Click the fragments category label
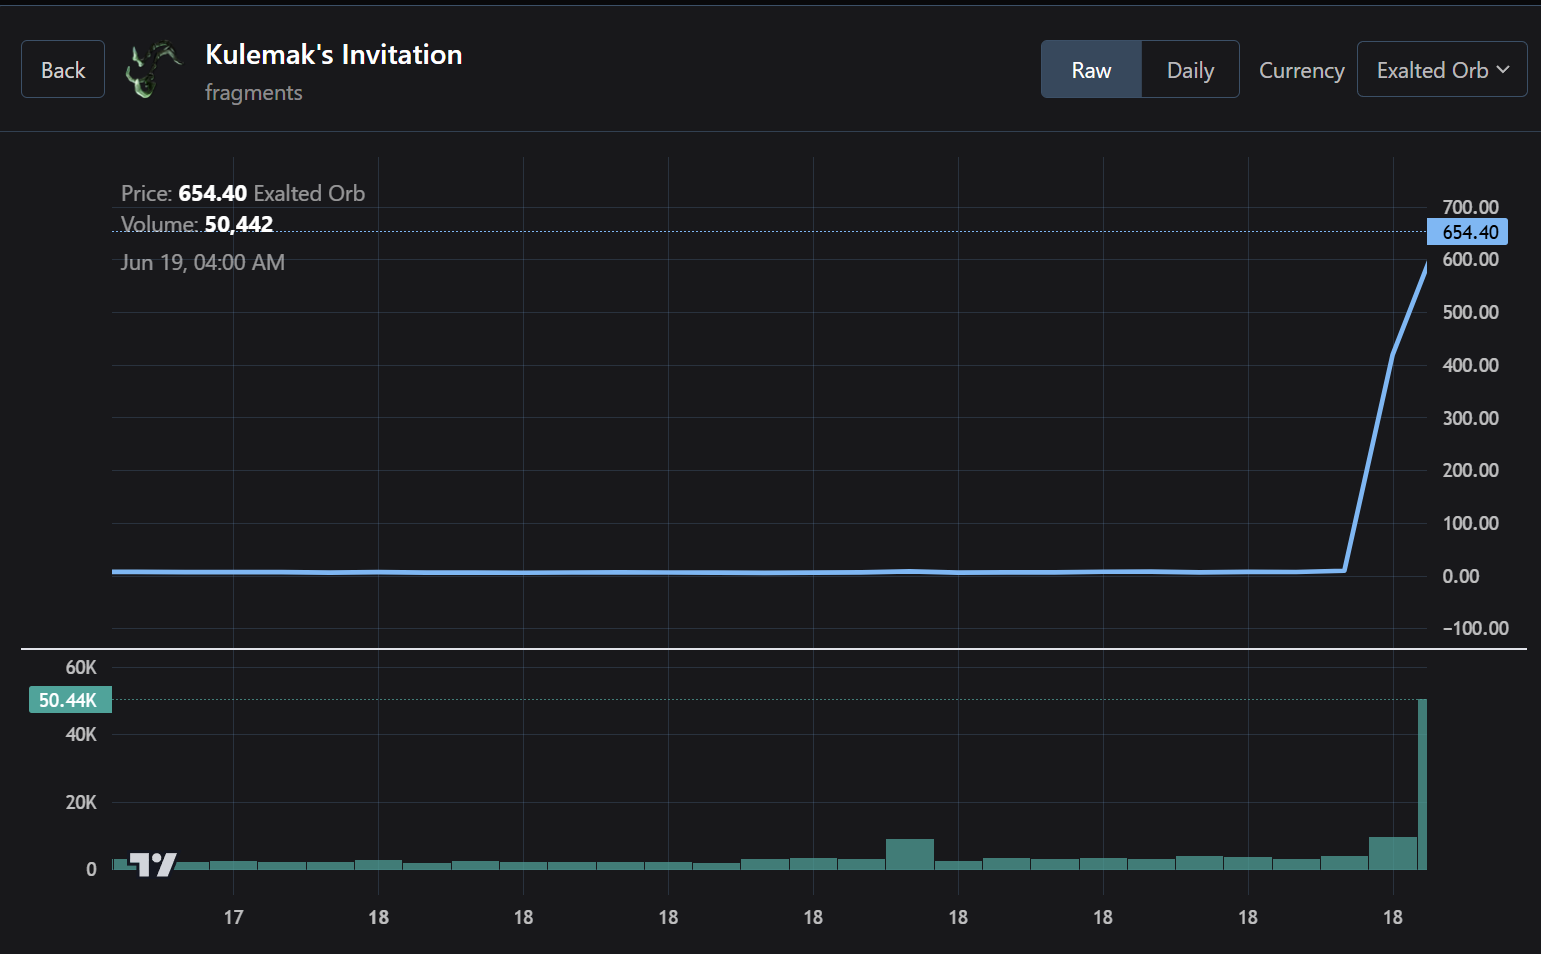The image size is (1541, 954). click(254, 93)
